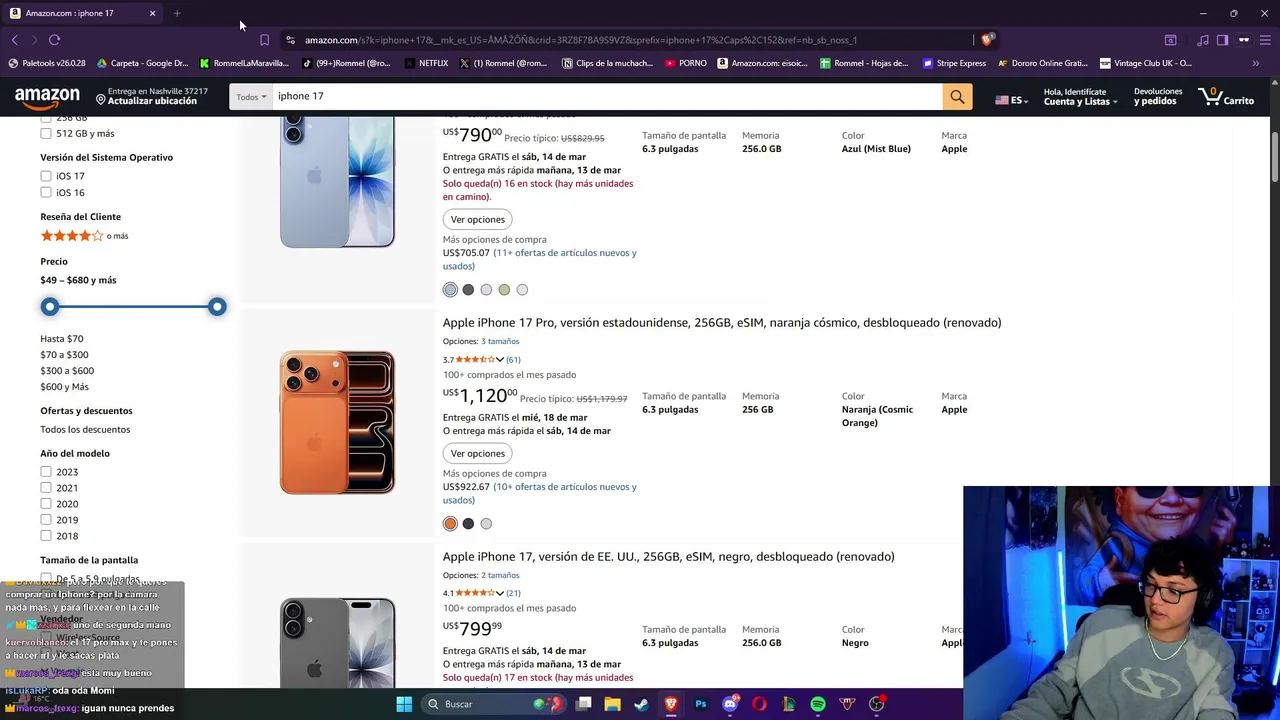Open File Explorer from taskbar
Image resolution: width=1280 pixels, height=720 pixels.
(x=612, y=704)
